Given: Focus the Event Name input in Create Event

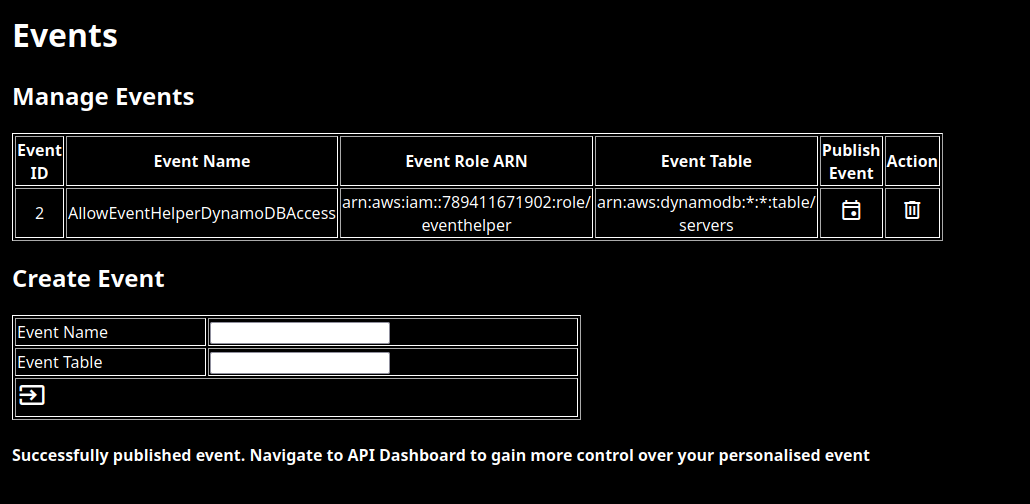Looking at the screenshot, I should pyautogui.click(x=300, y=332).
